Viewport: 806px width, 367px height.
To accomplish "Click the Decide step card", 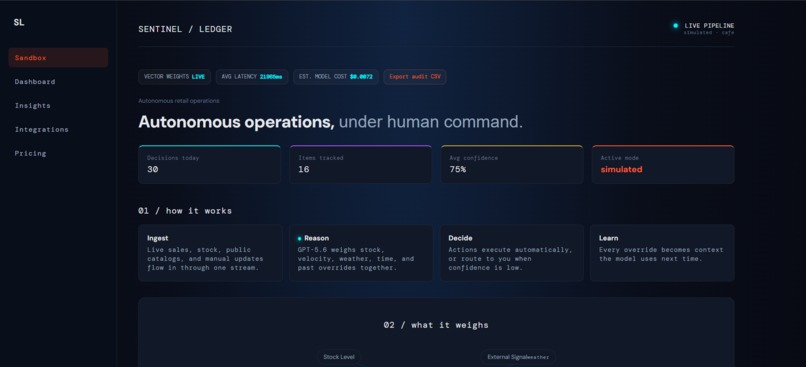I will (512, 253).
